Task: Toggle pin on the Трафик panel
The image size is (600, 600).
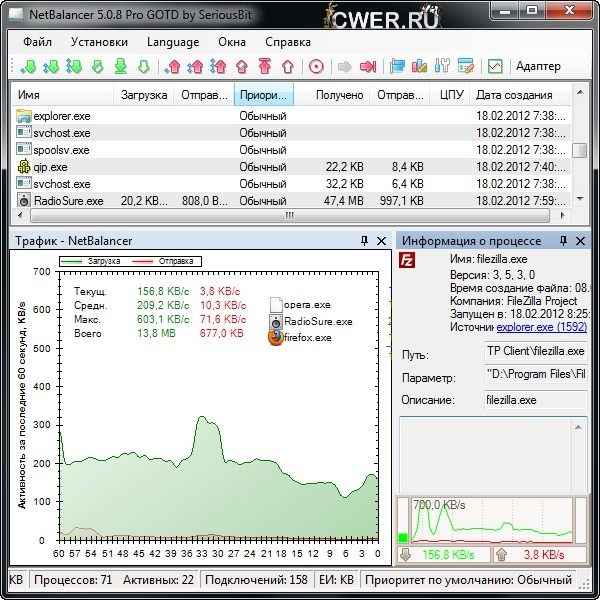Action: click(363, 241)
